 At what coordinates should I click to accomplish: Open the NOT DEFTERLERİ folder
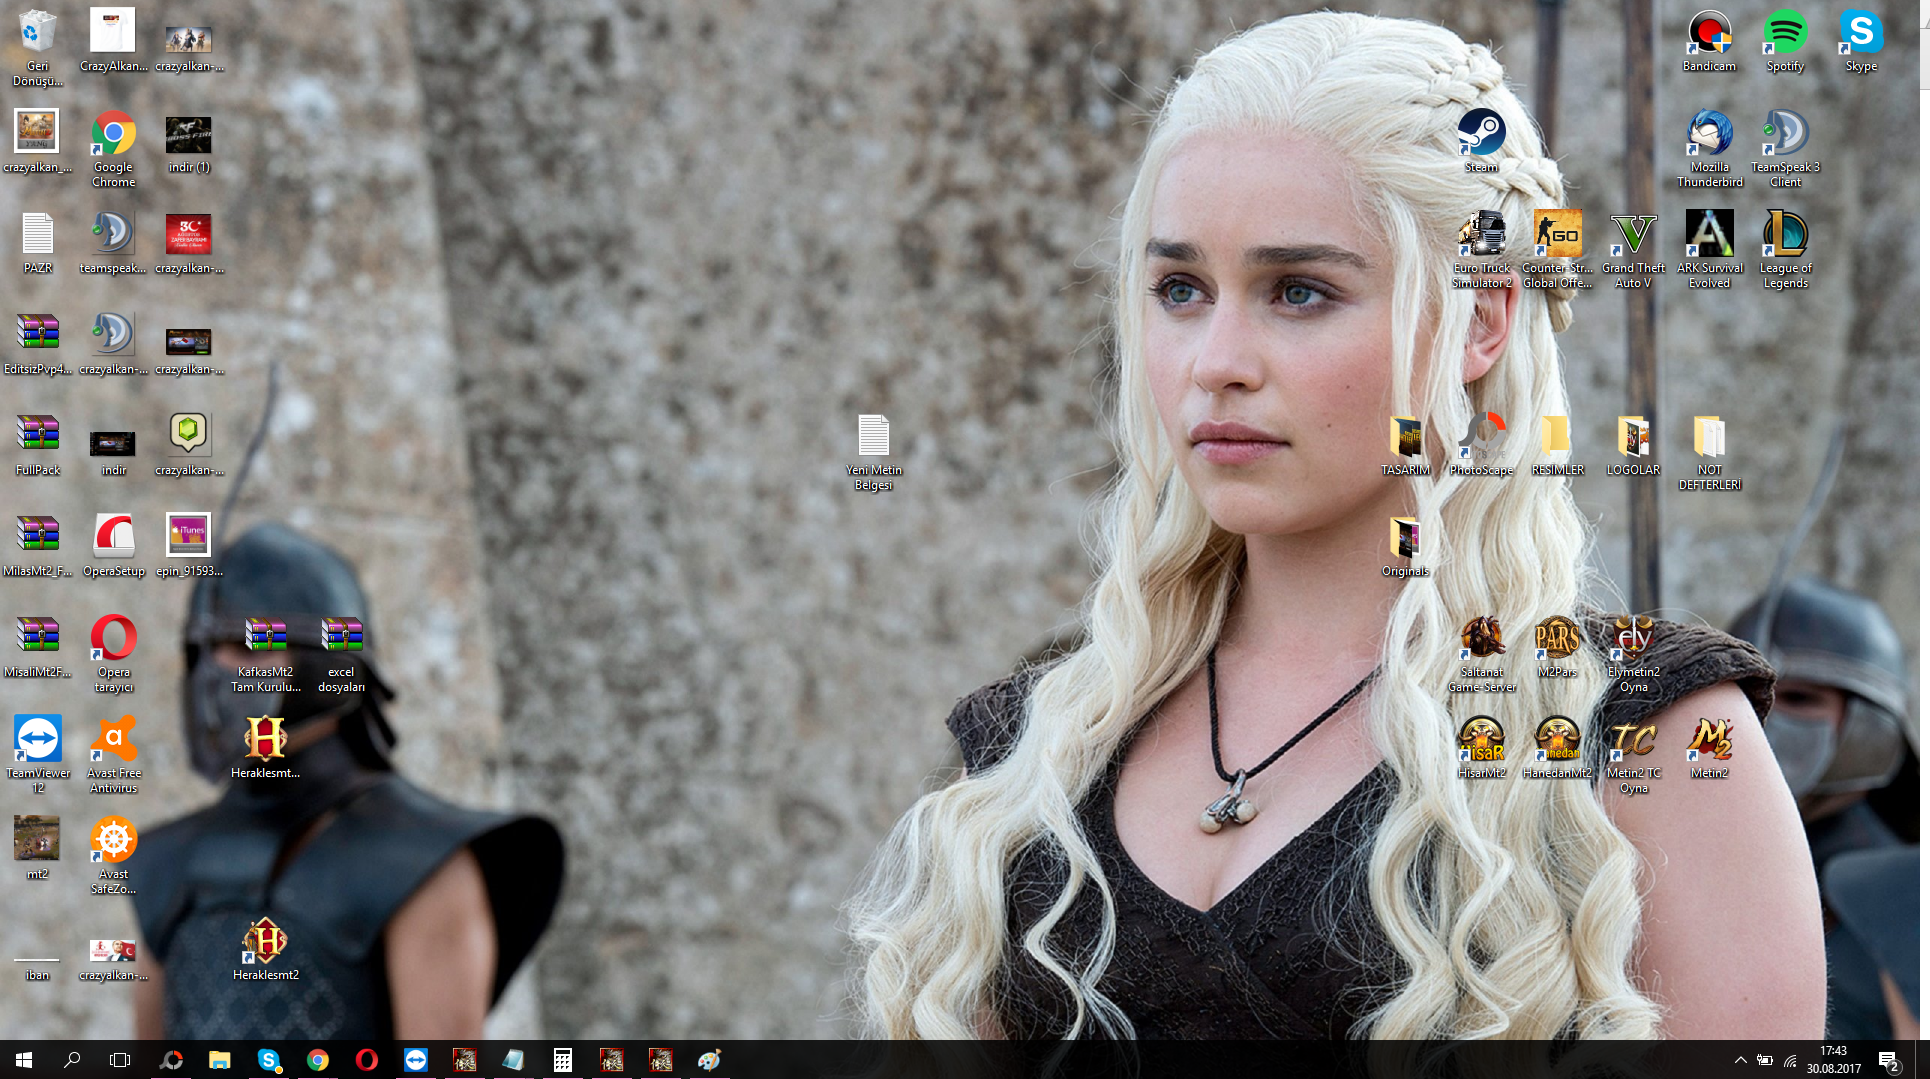[1709, 452]
